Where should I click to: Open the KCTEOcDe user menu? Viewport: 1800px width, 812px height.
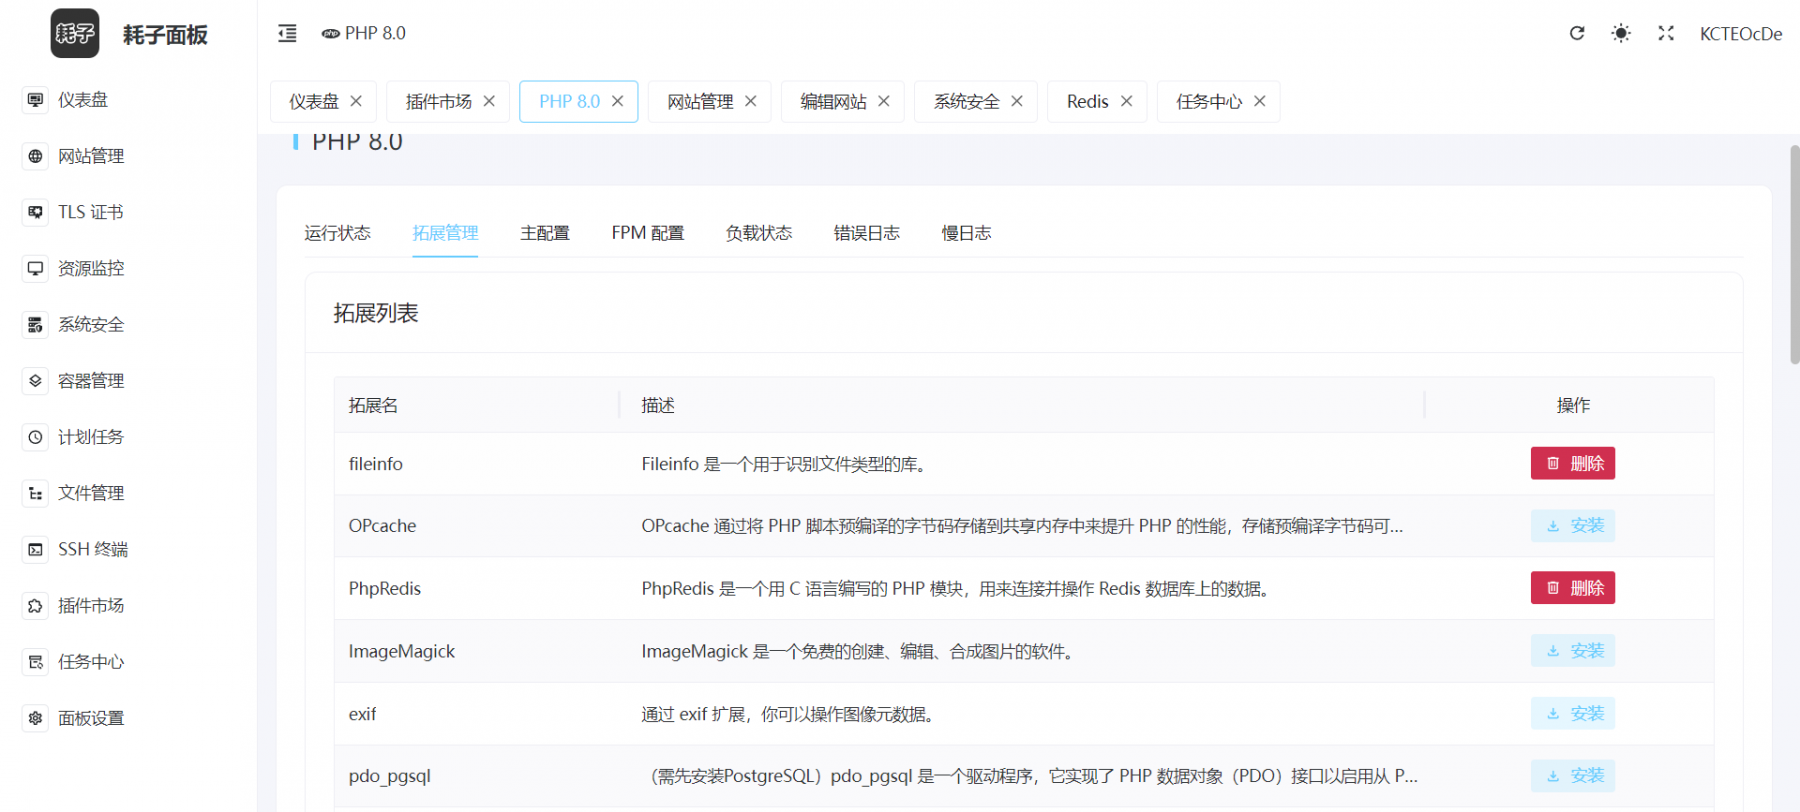(x=1741, y=34)
